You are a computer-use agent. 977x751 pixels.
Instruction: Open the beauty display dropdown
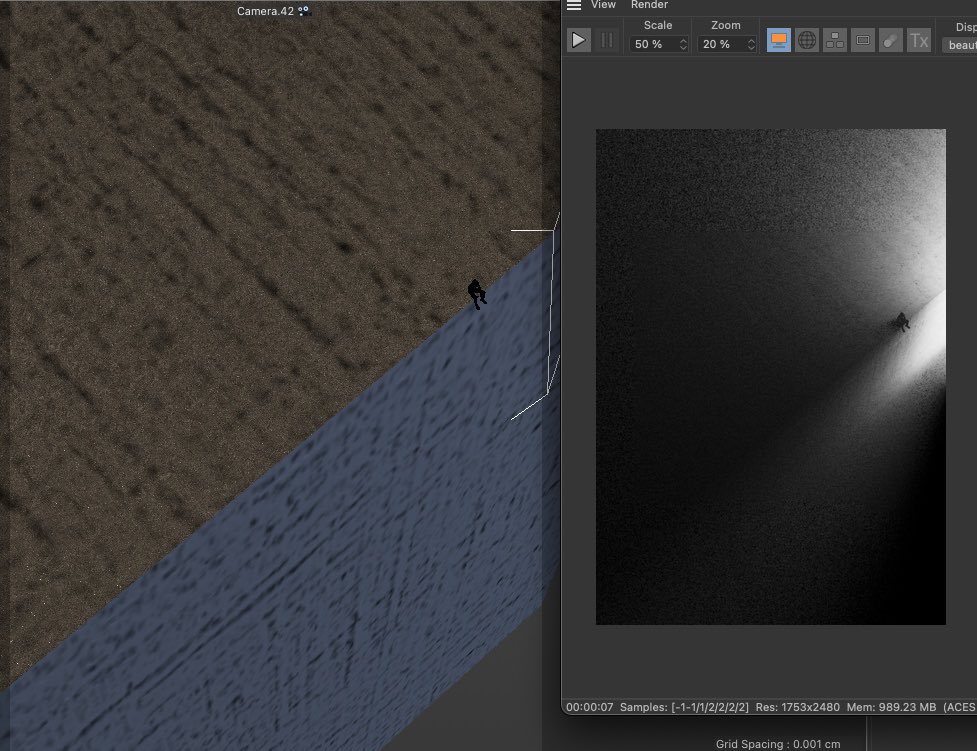(x=960, y=45)
